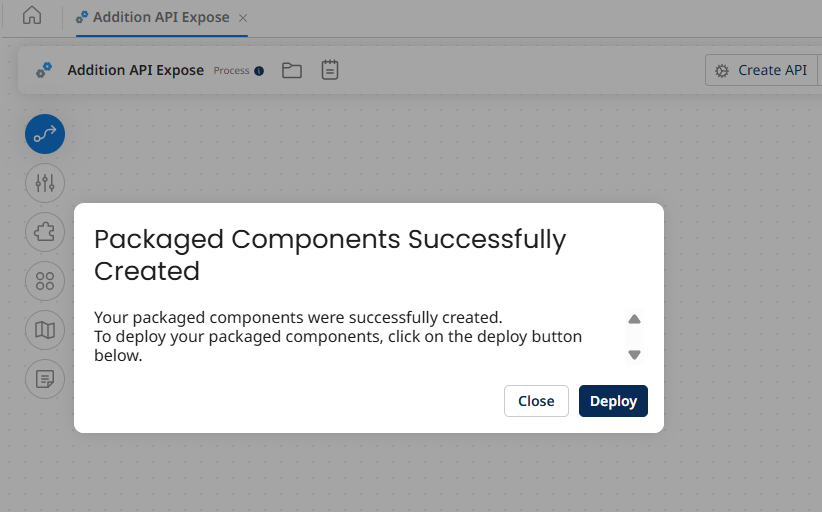The image size is (822, 512).
Task: Click the Addition API Expose process title
Action: pos(135,70)
